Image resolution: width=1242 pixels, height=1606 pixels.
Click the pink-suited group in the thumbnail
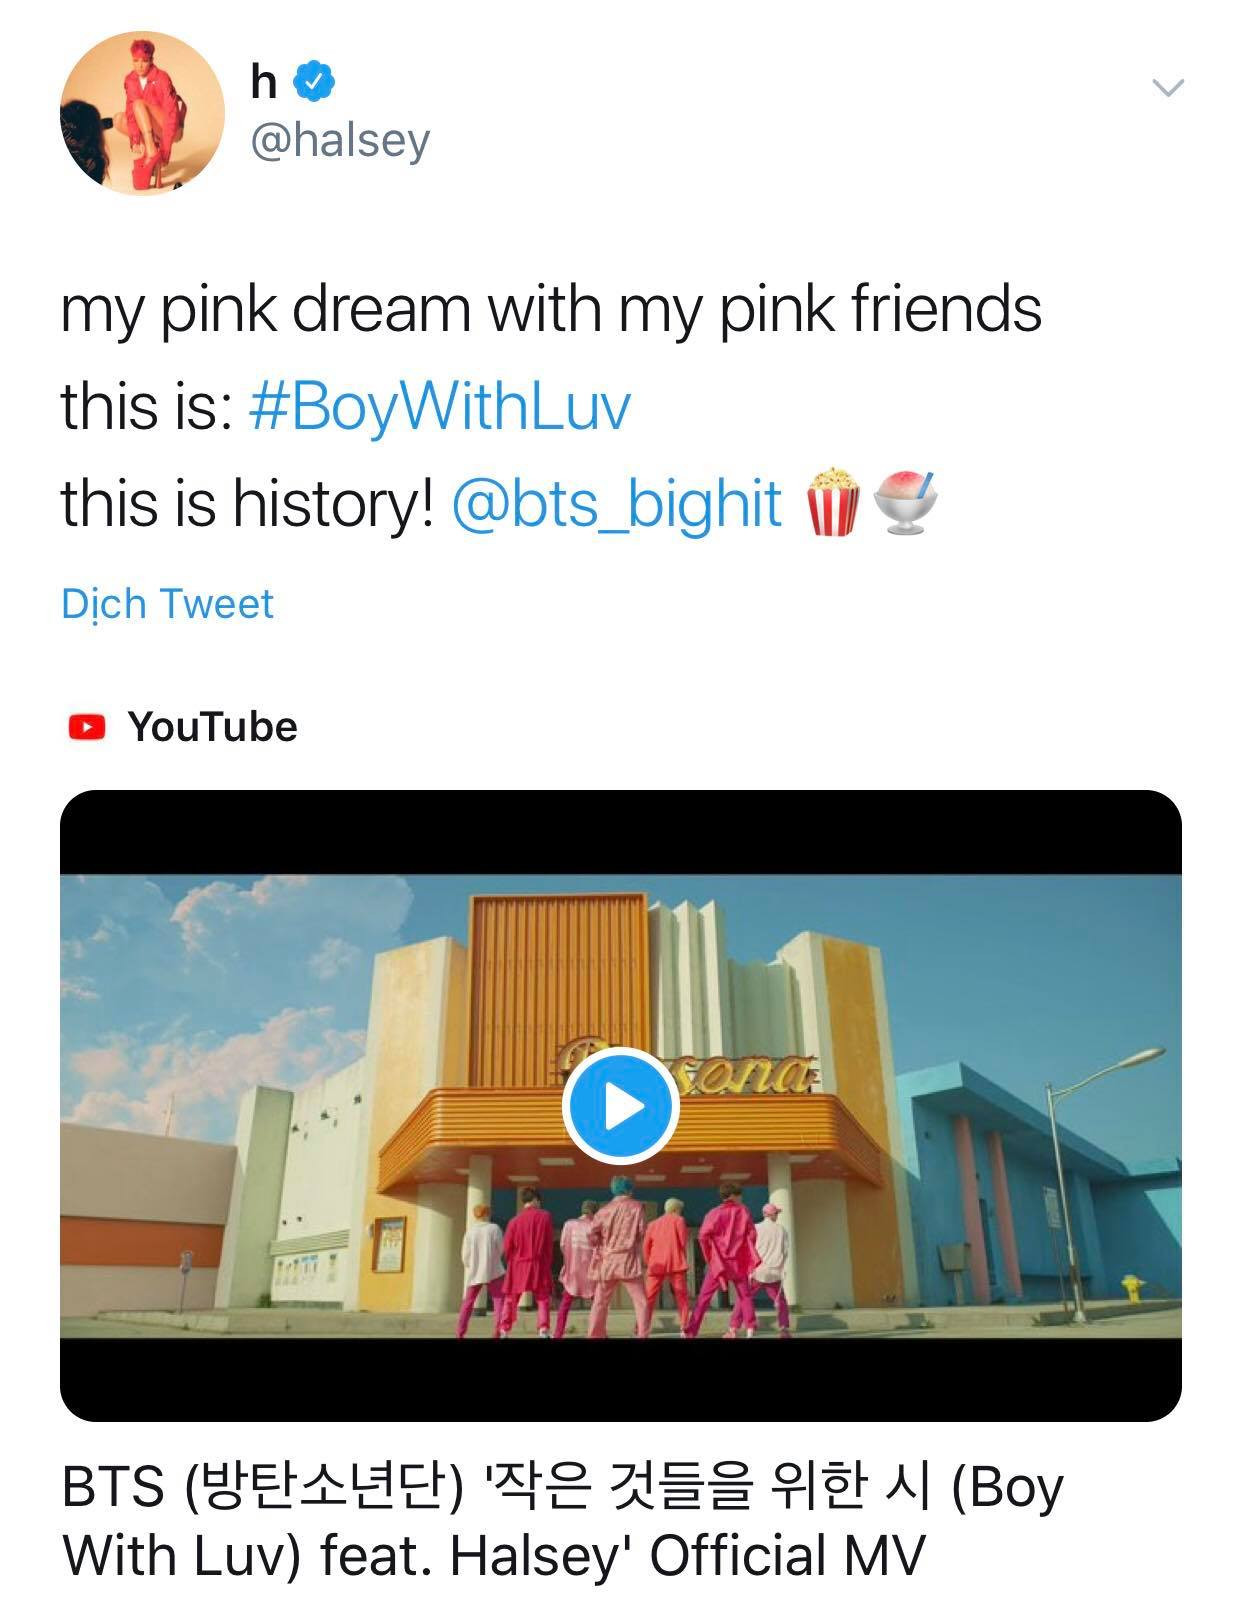click(620, 1255)
